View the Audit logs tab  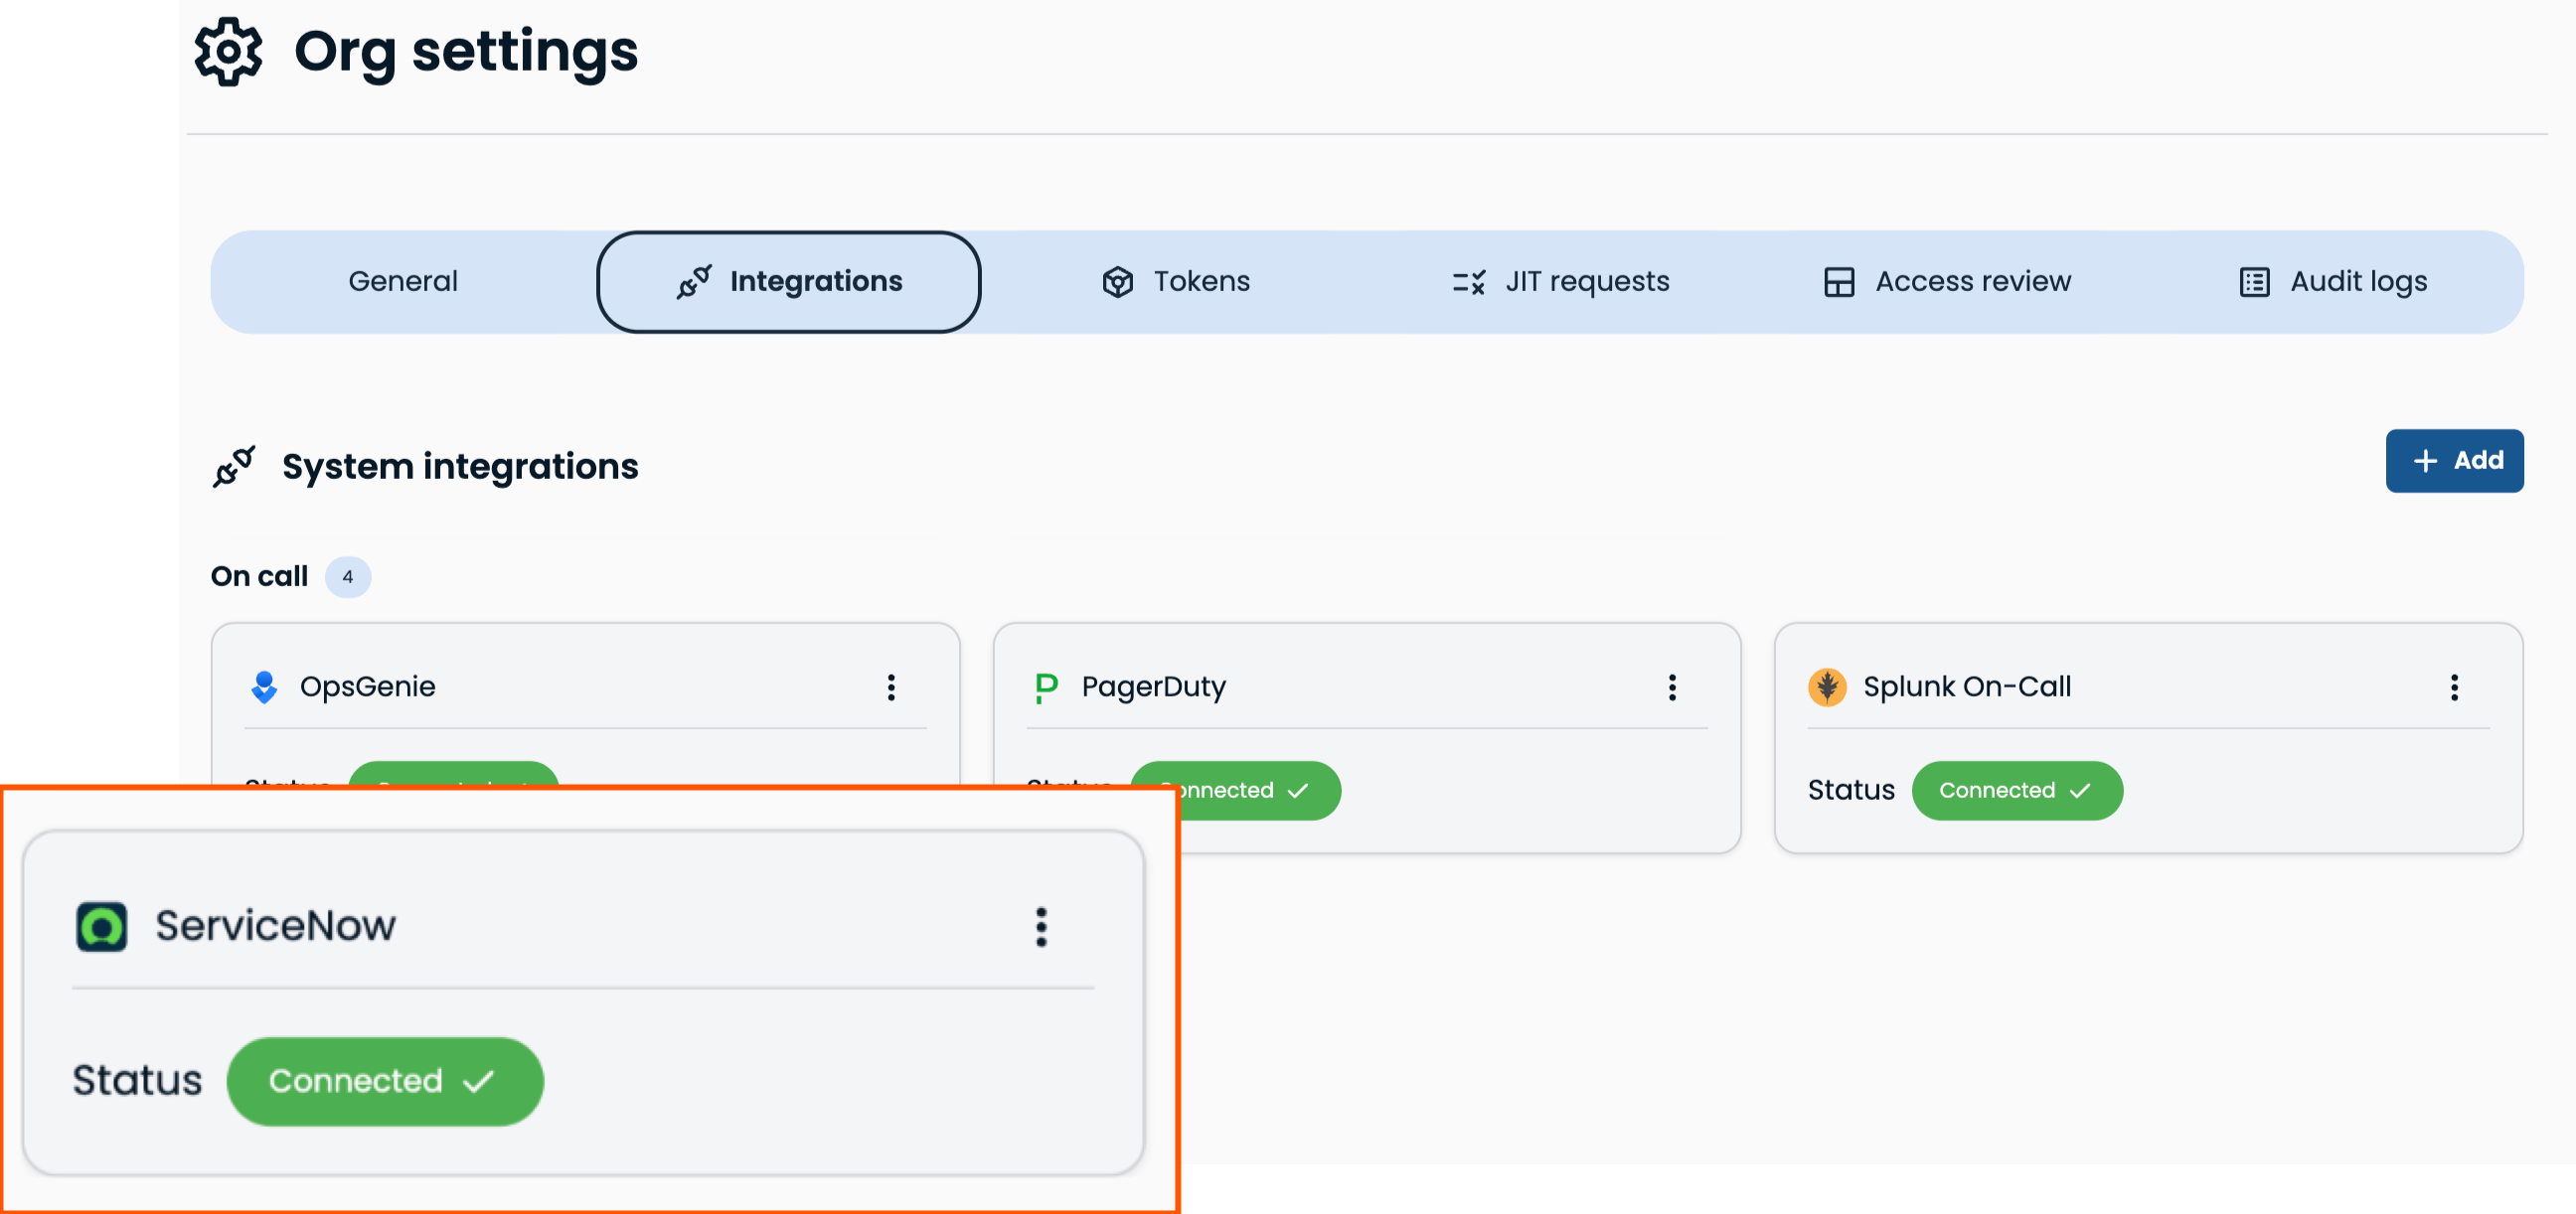click(2332, 282)
